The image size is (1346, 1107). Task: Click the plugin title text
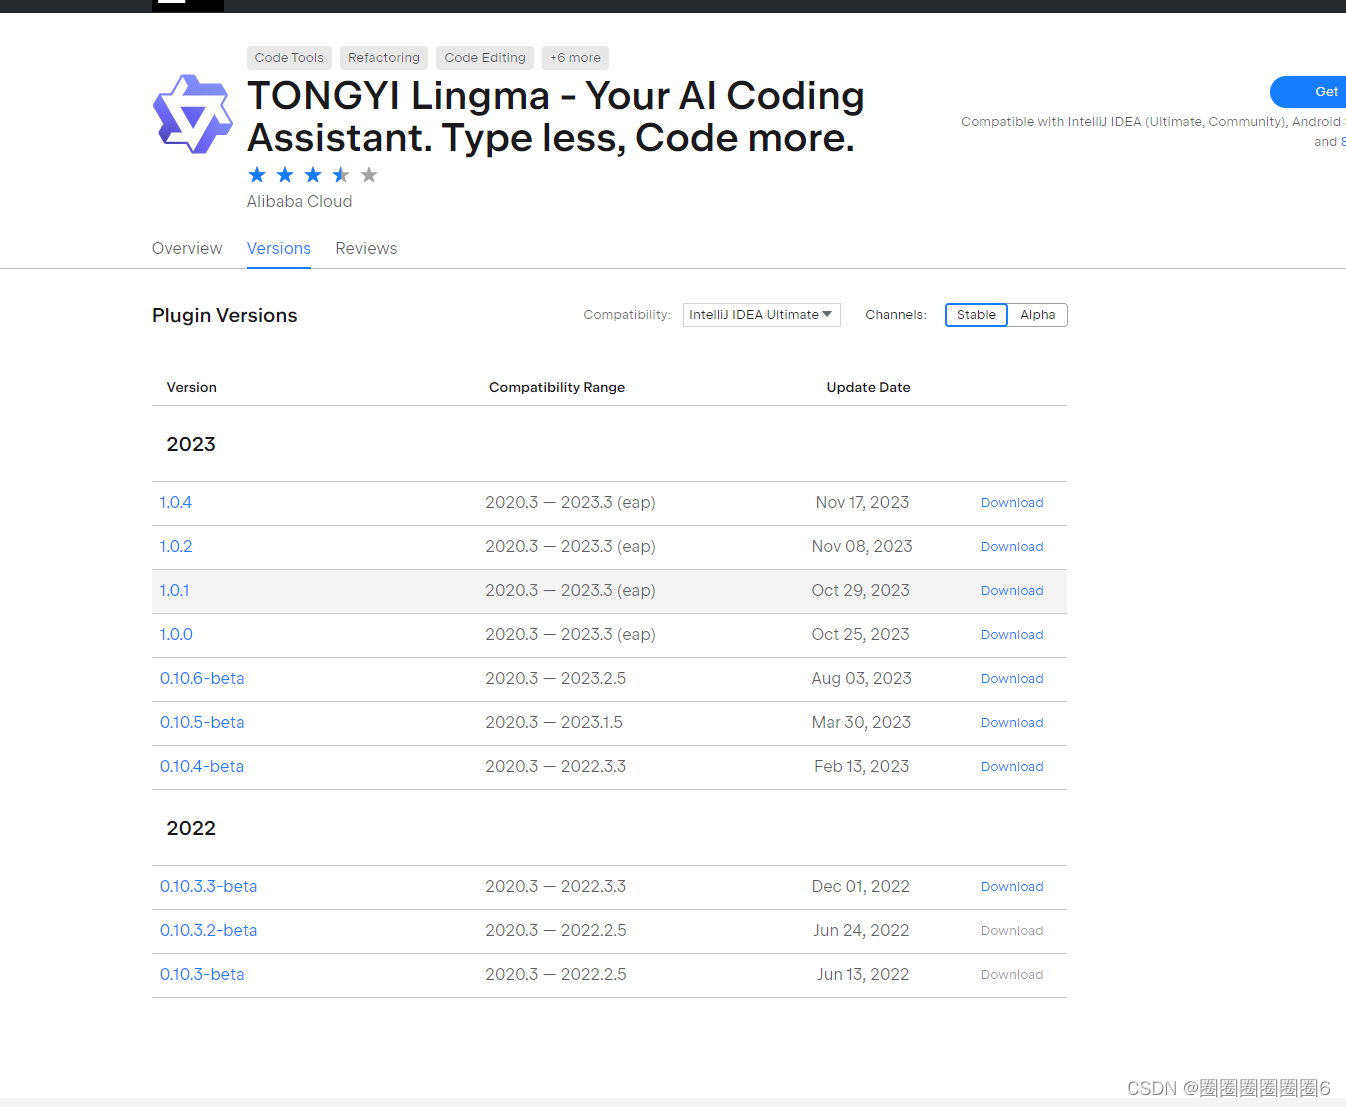pyautogui.click(x=556, y=117)
